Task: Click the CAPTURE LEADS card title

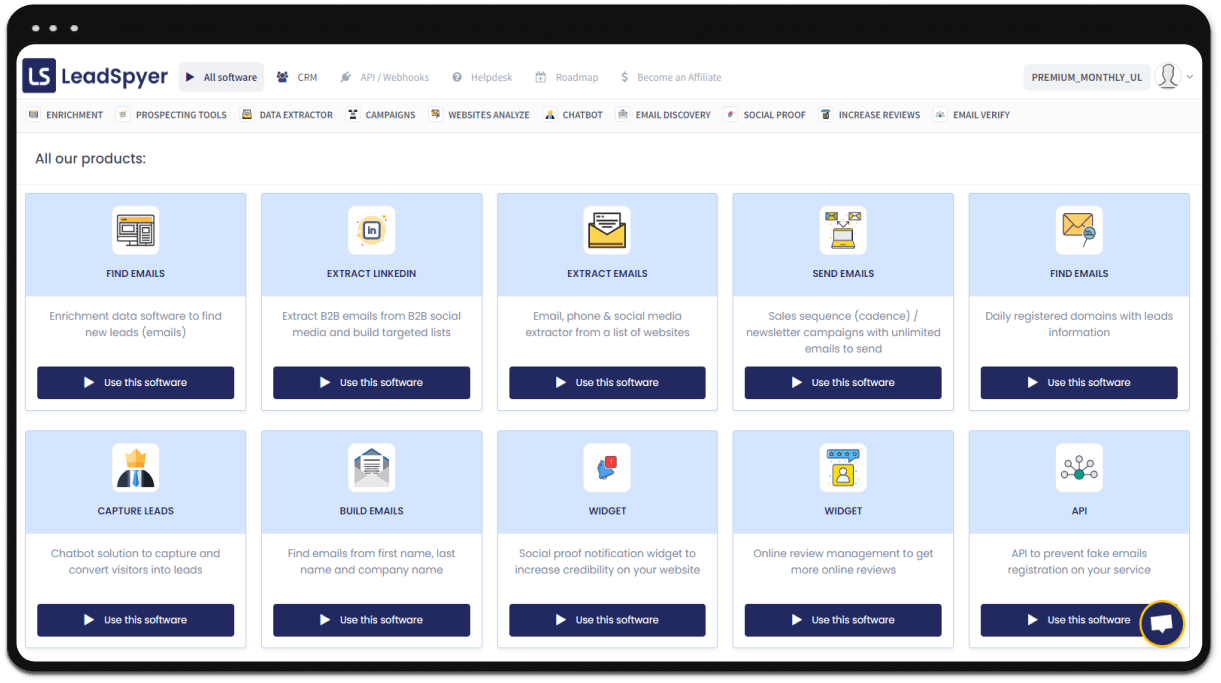Action: point(136,511)
